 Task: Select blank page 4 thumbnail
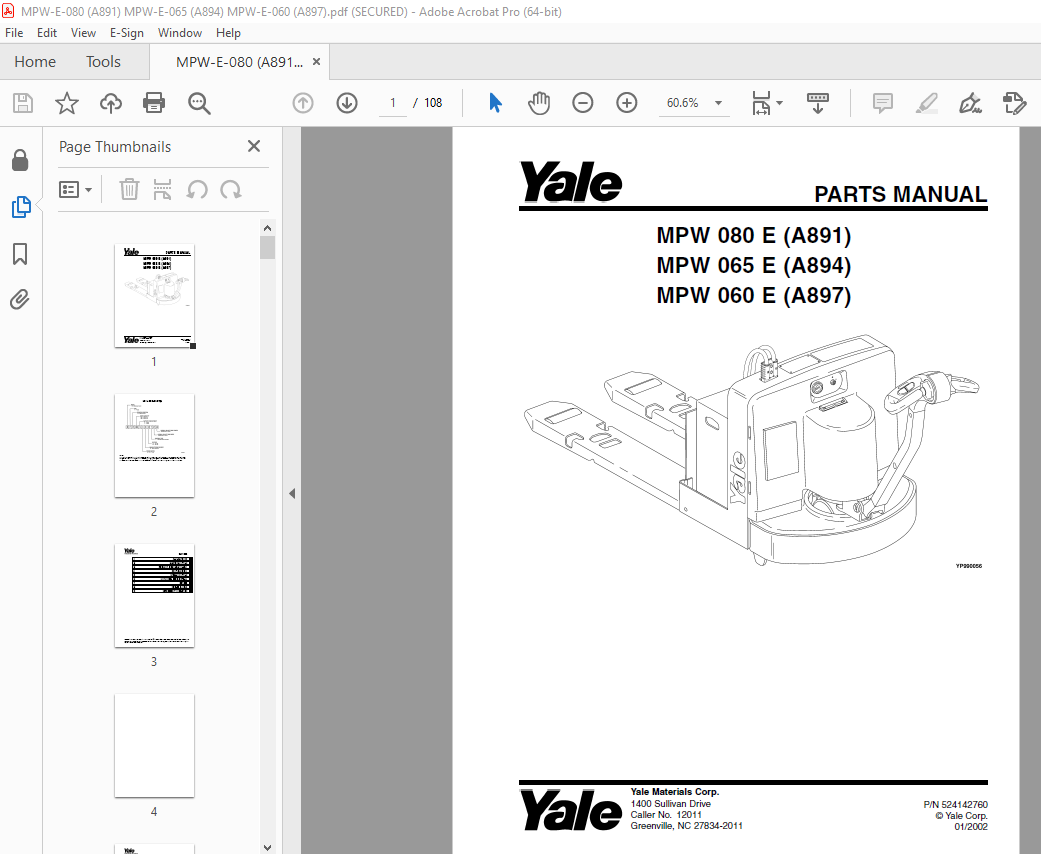pos(154,746)
